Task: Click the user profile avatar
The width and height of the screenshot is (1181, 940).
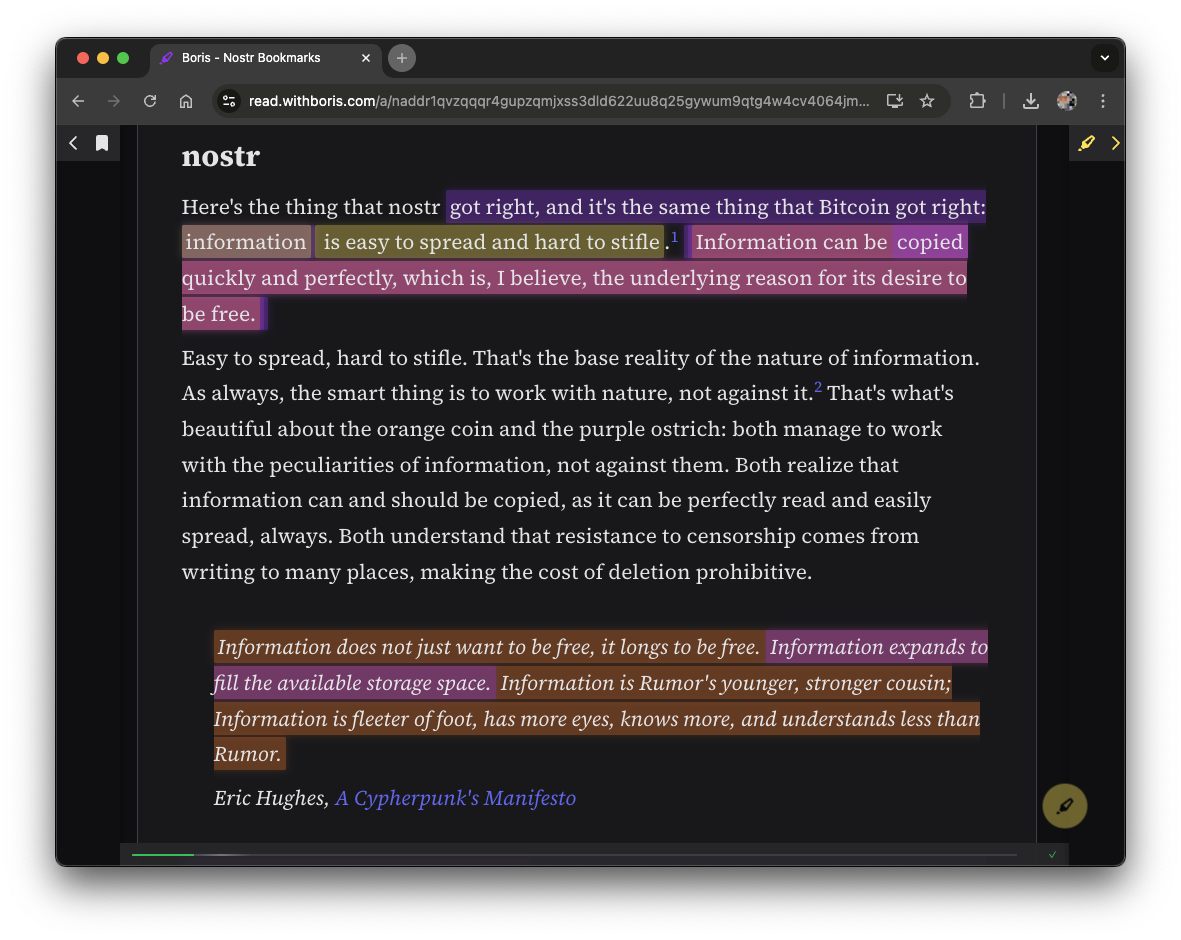Action: click(x=1067, y=101)
